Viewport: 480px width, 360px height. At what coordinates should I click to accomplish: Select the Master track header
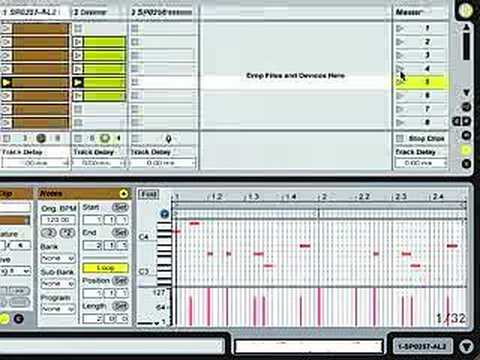[421, 12]
